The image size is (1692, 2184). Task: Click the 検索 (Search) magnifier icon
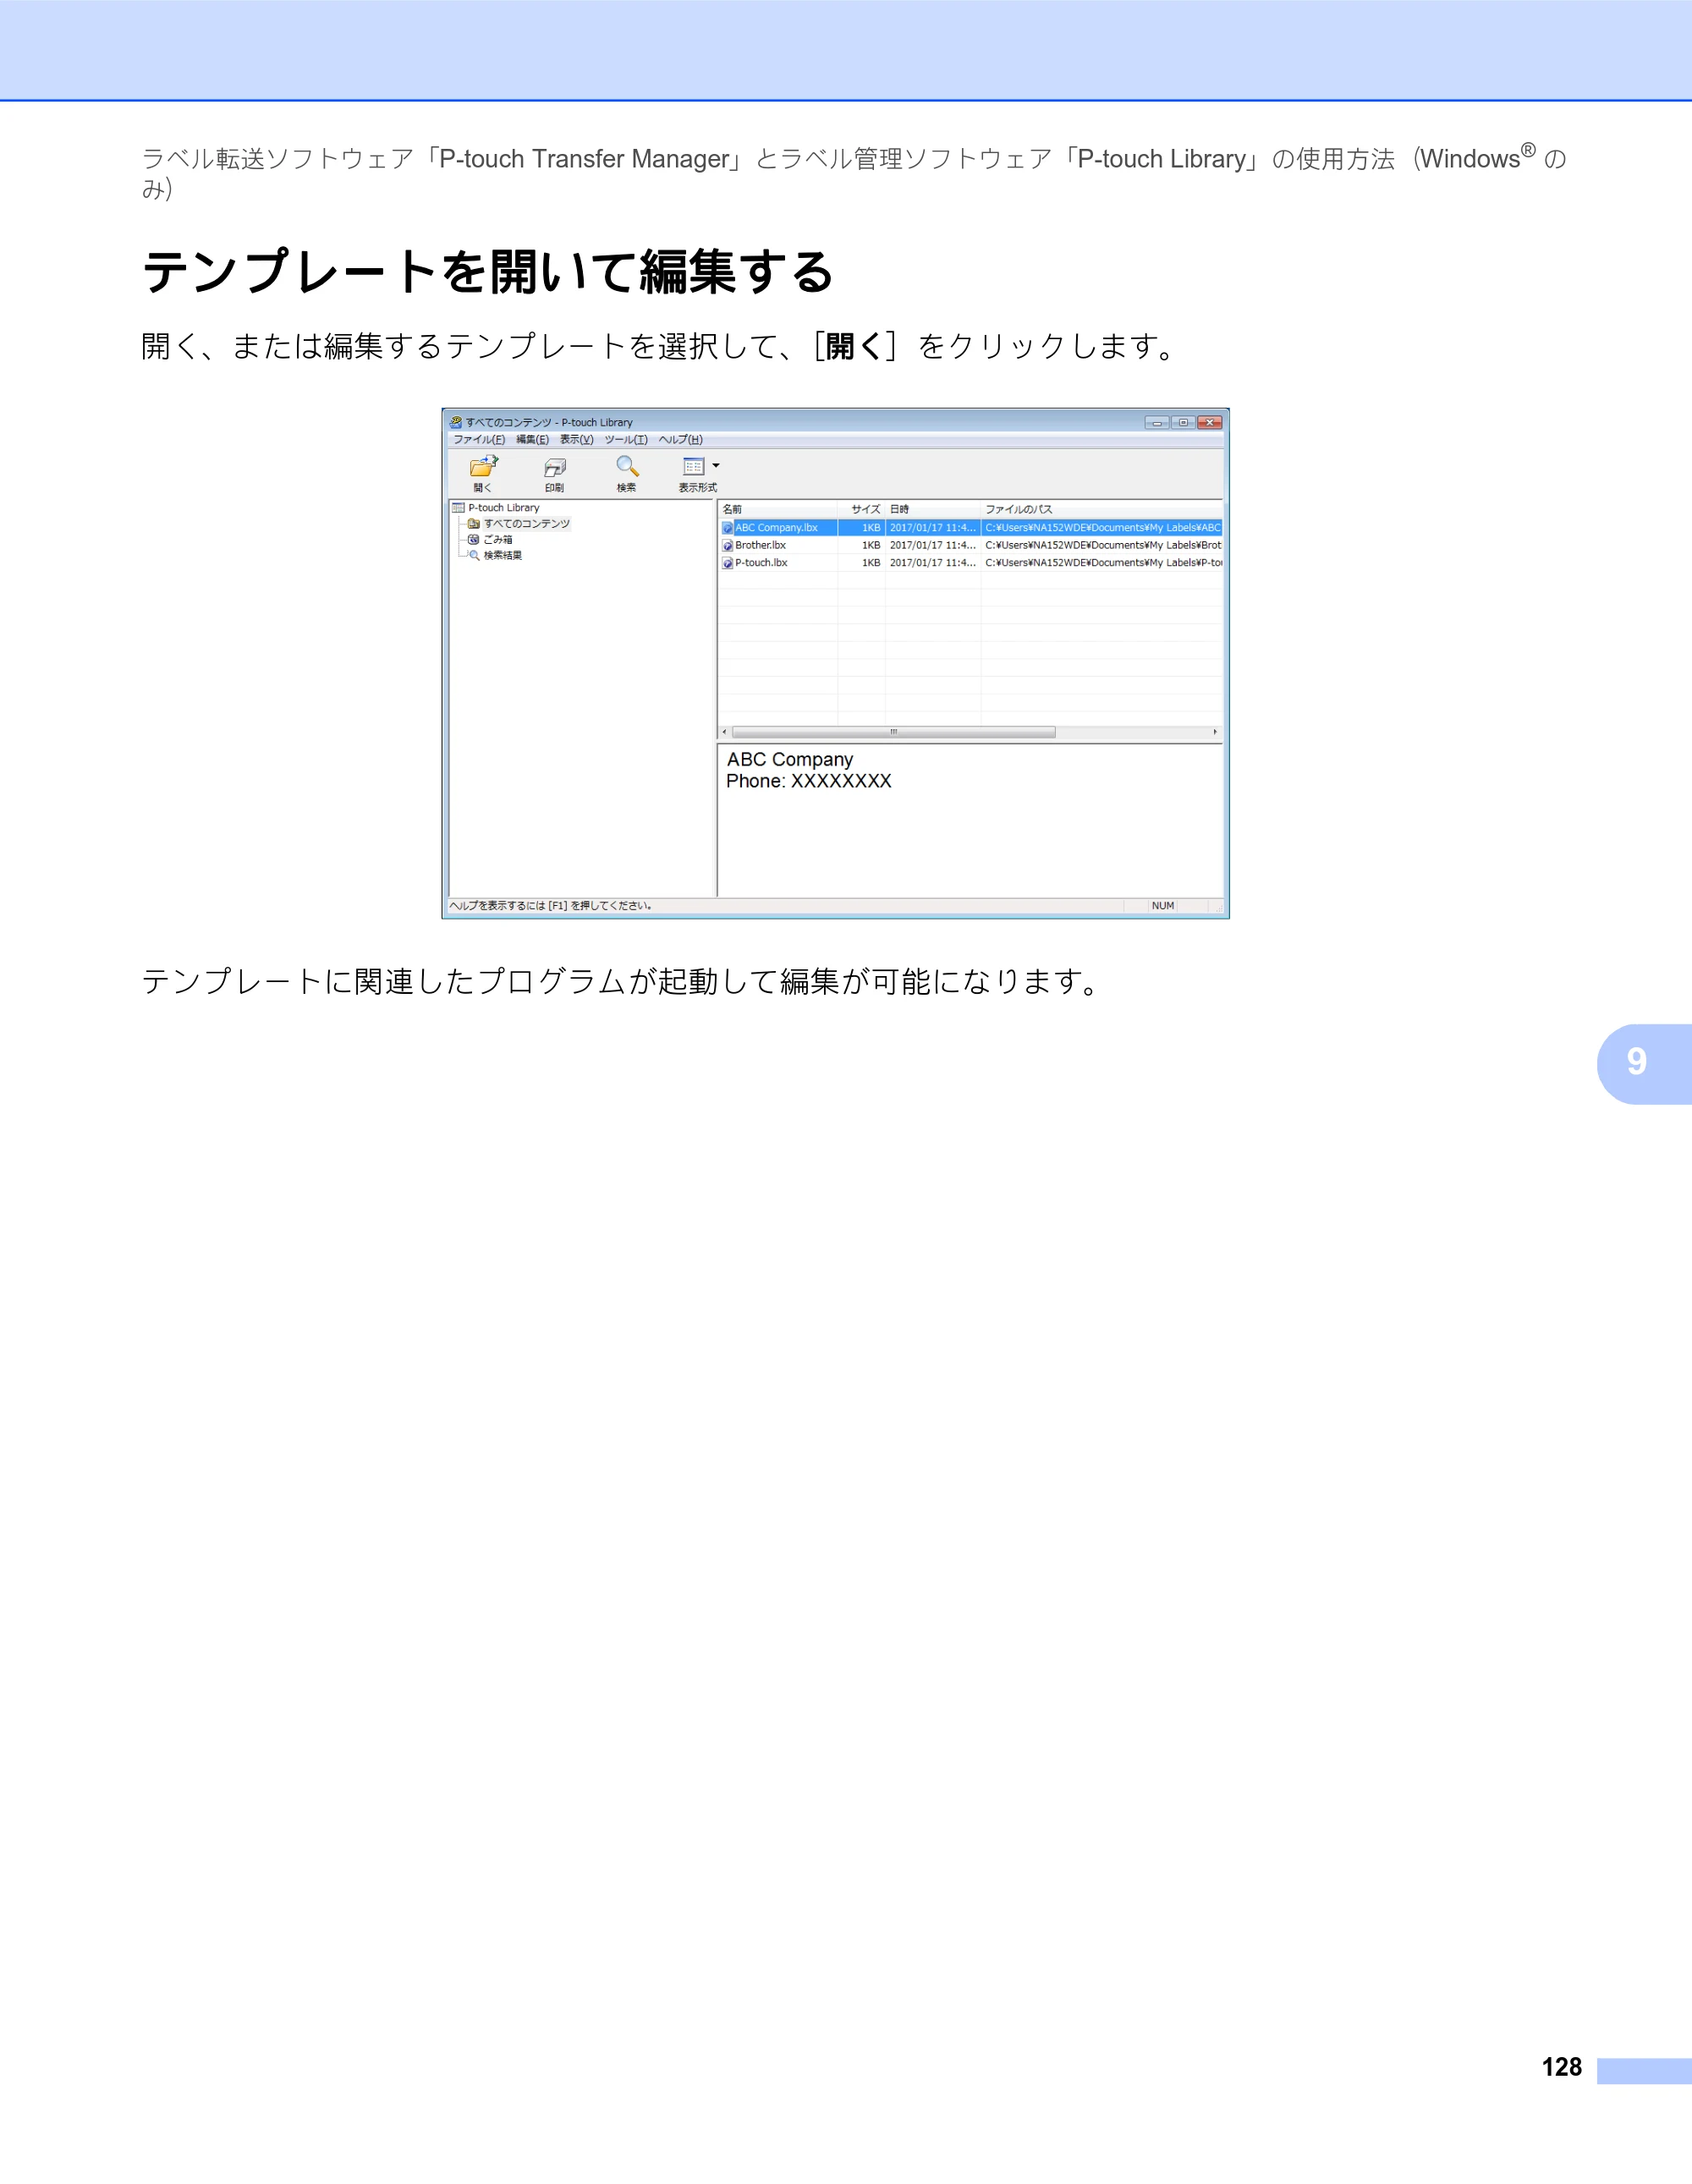pos(627,466)
